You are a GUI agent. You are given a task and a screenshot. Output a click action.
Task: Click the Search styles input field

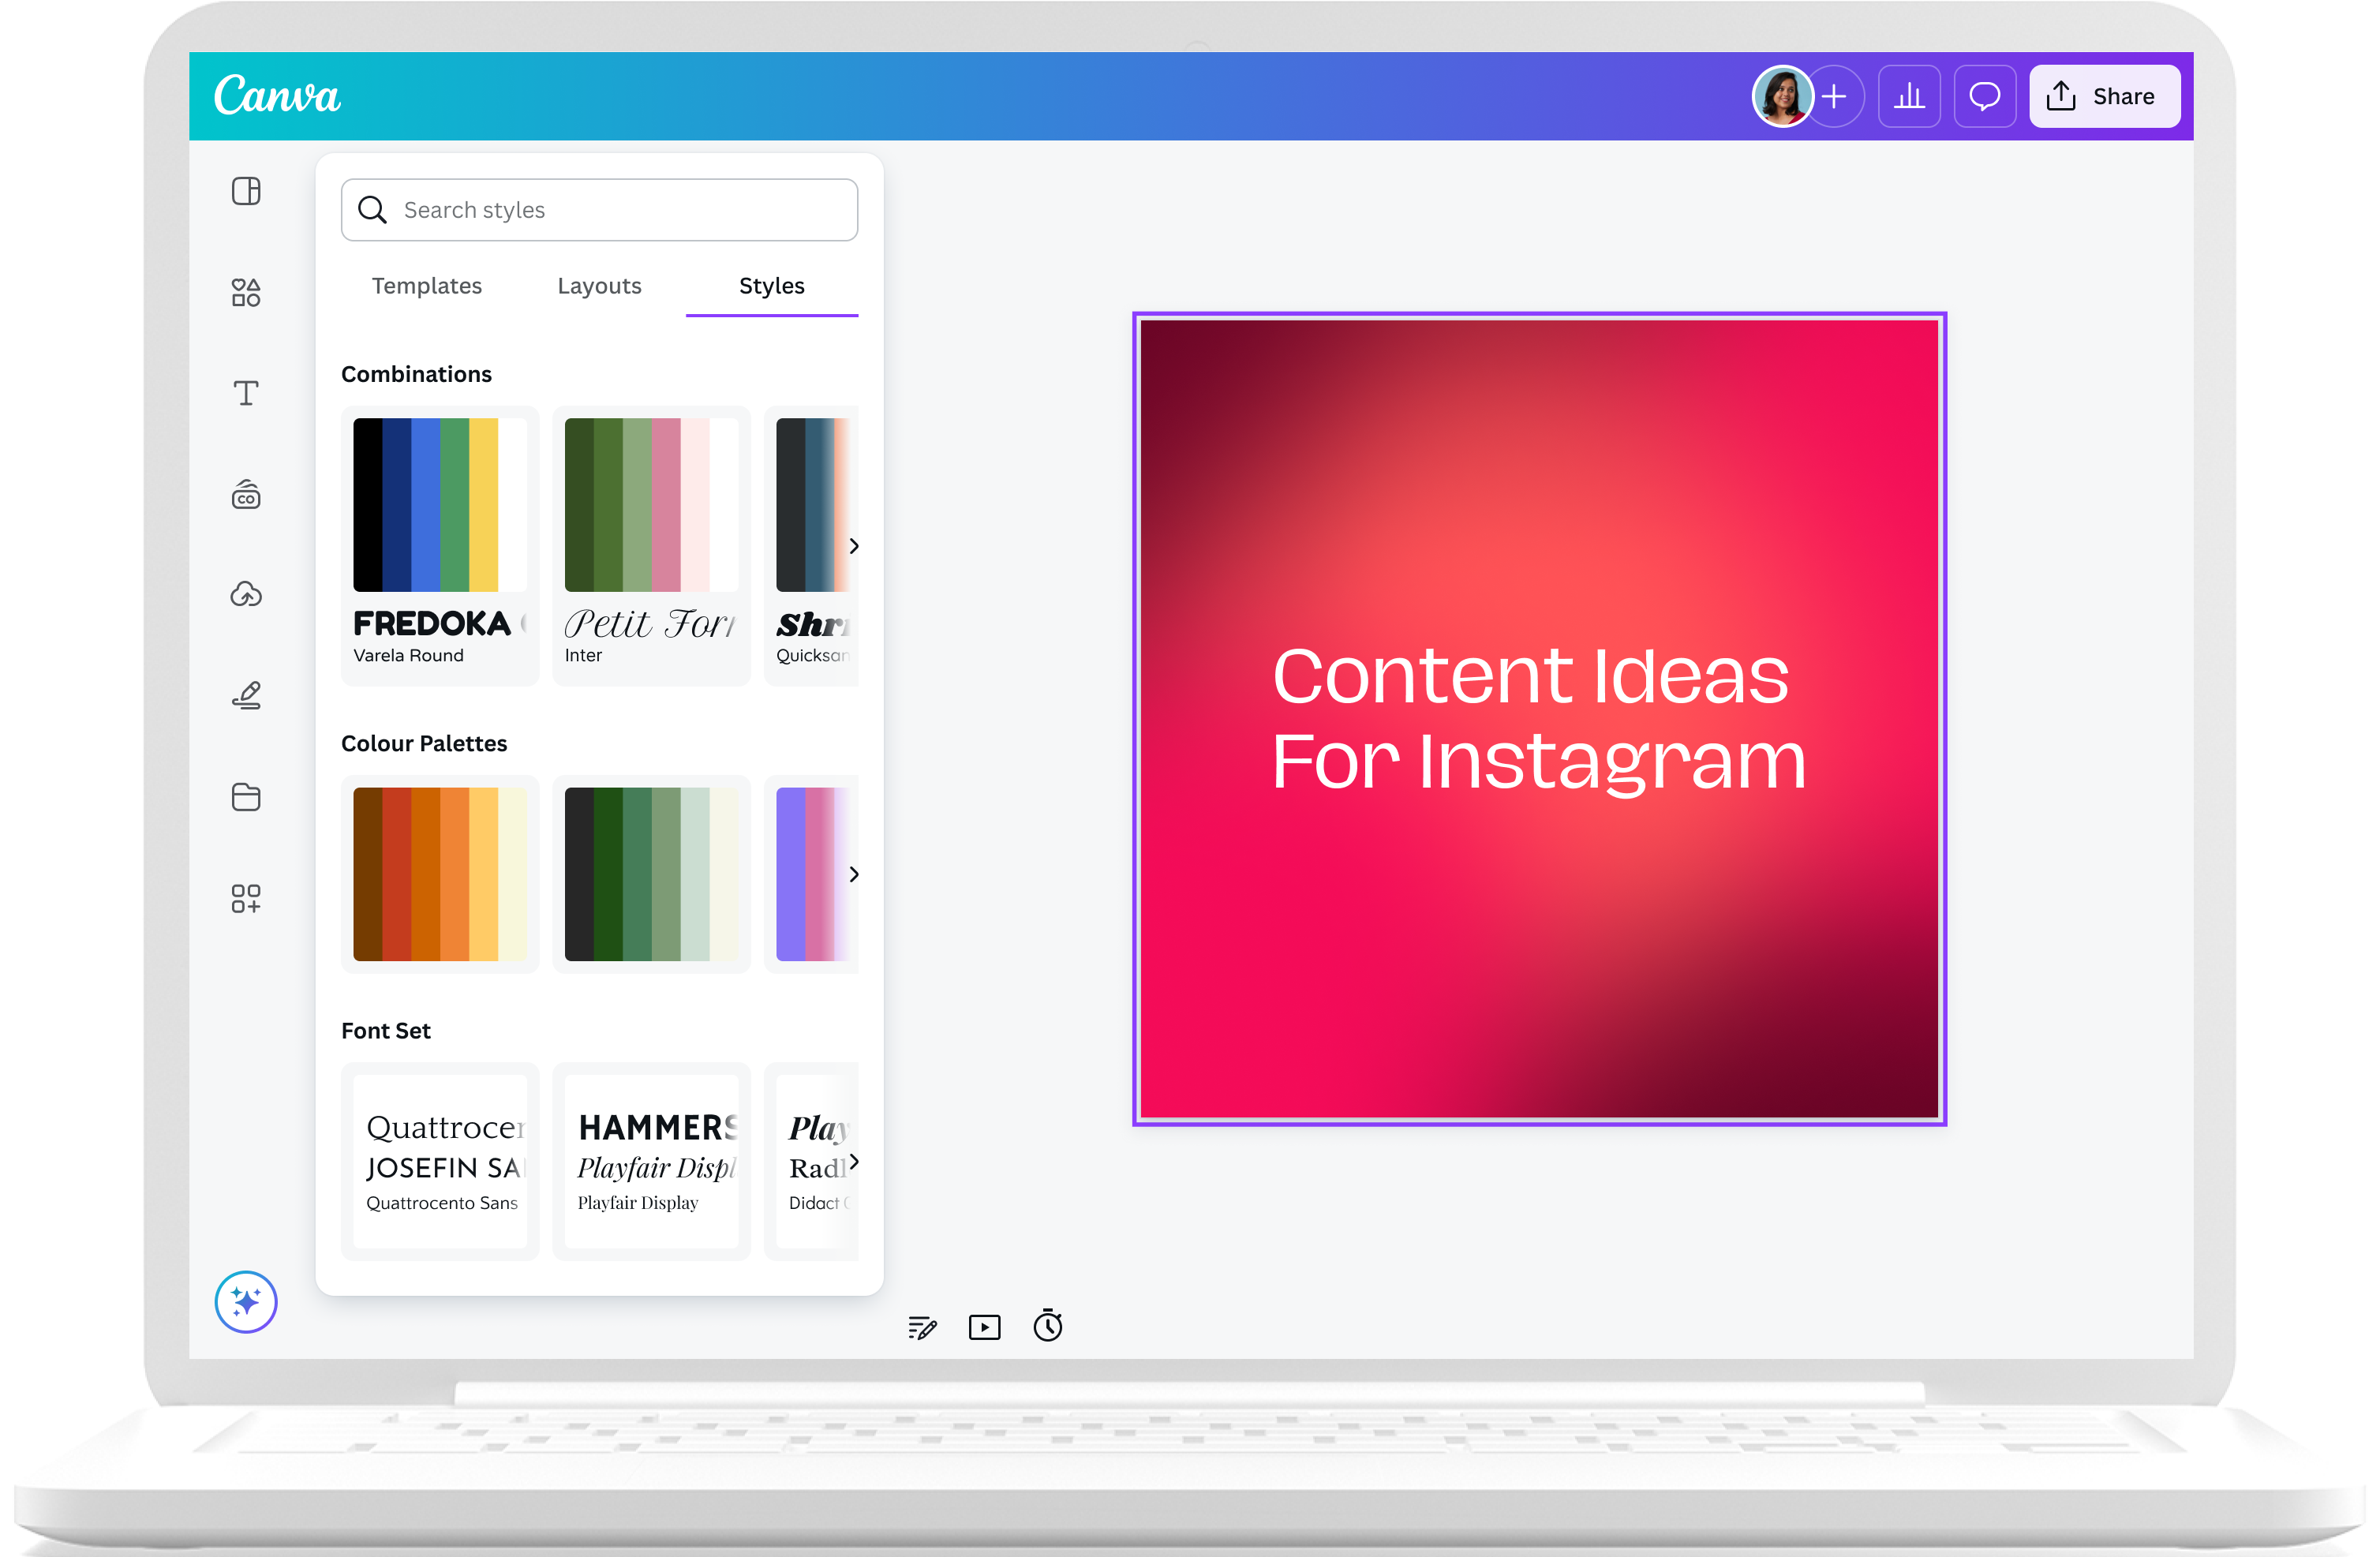(x=599, y=210)
